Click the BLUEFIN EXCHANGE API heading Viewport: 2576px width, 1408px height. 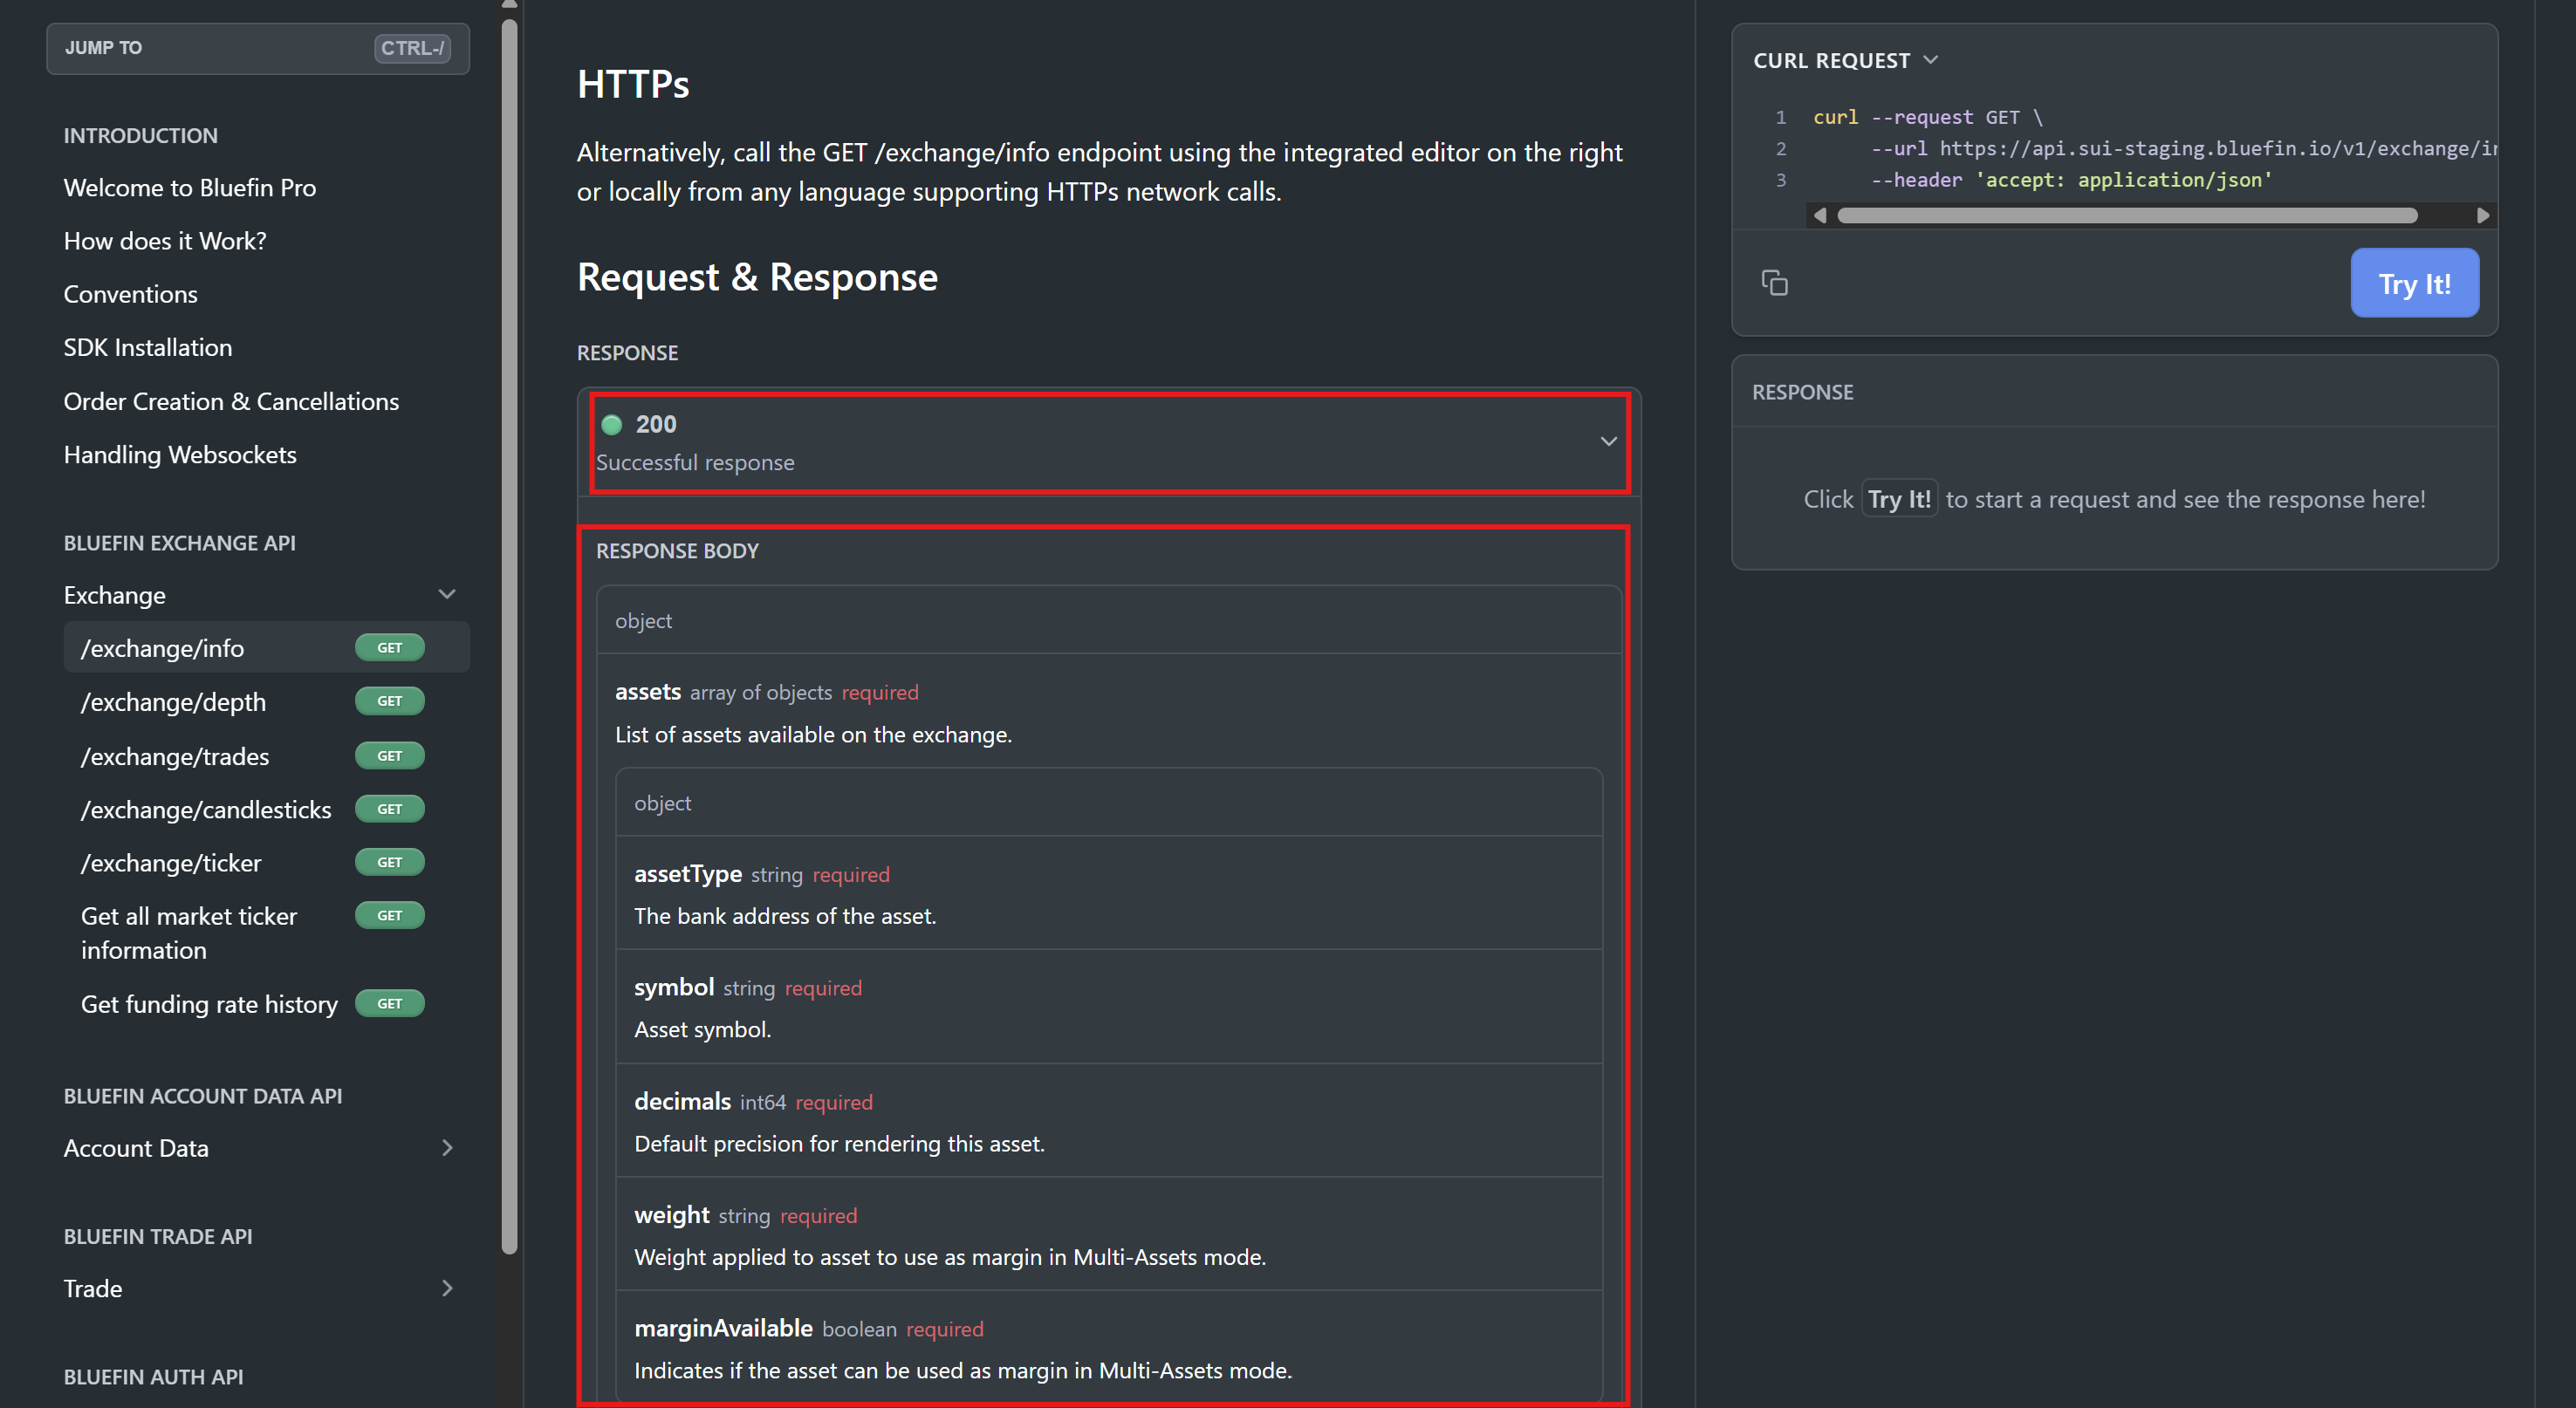[x=180, y=543]
